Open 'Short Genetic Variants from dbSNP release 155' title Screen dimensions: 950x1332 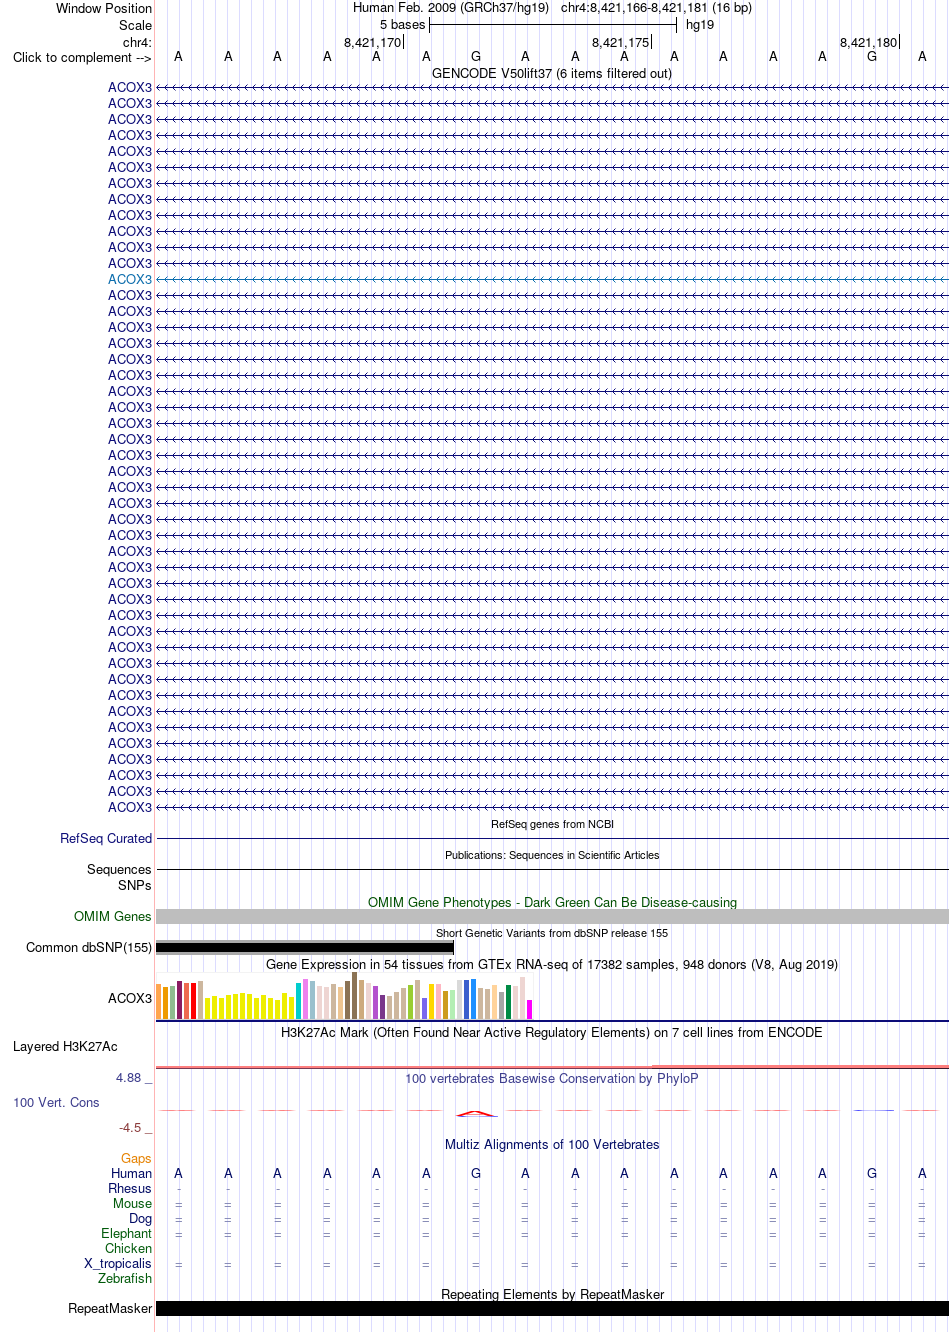coord(552,933)
